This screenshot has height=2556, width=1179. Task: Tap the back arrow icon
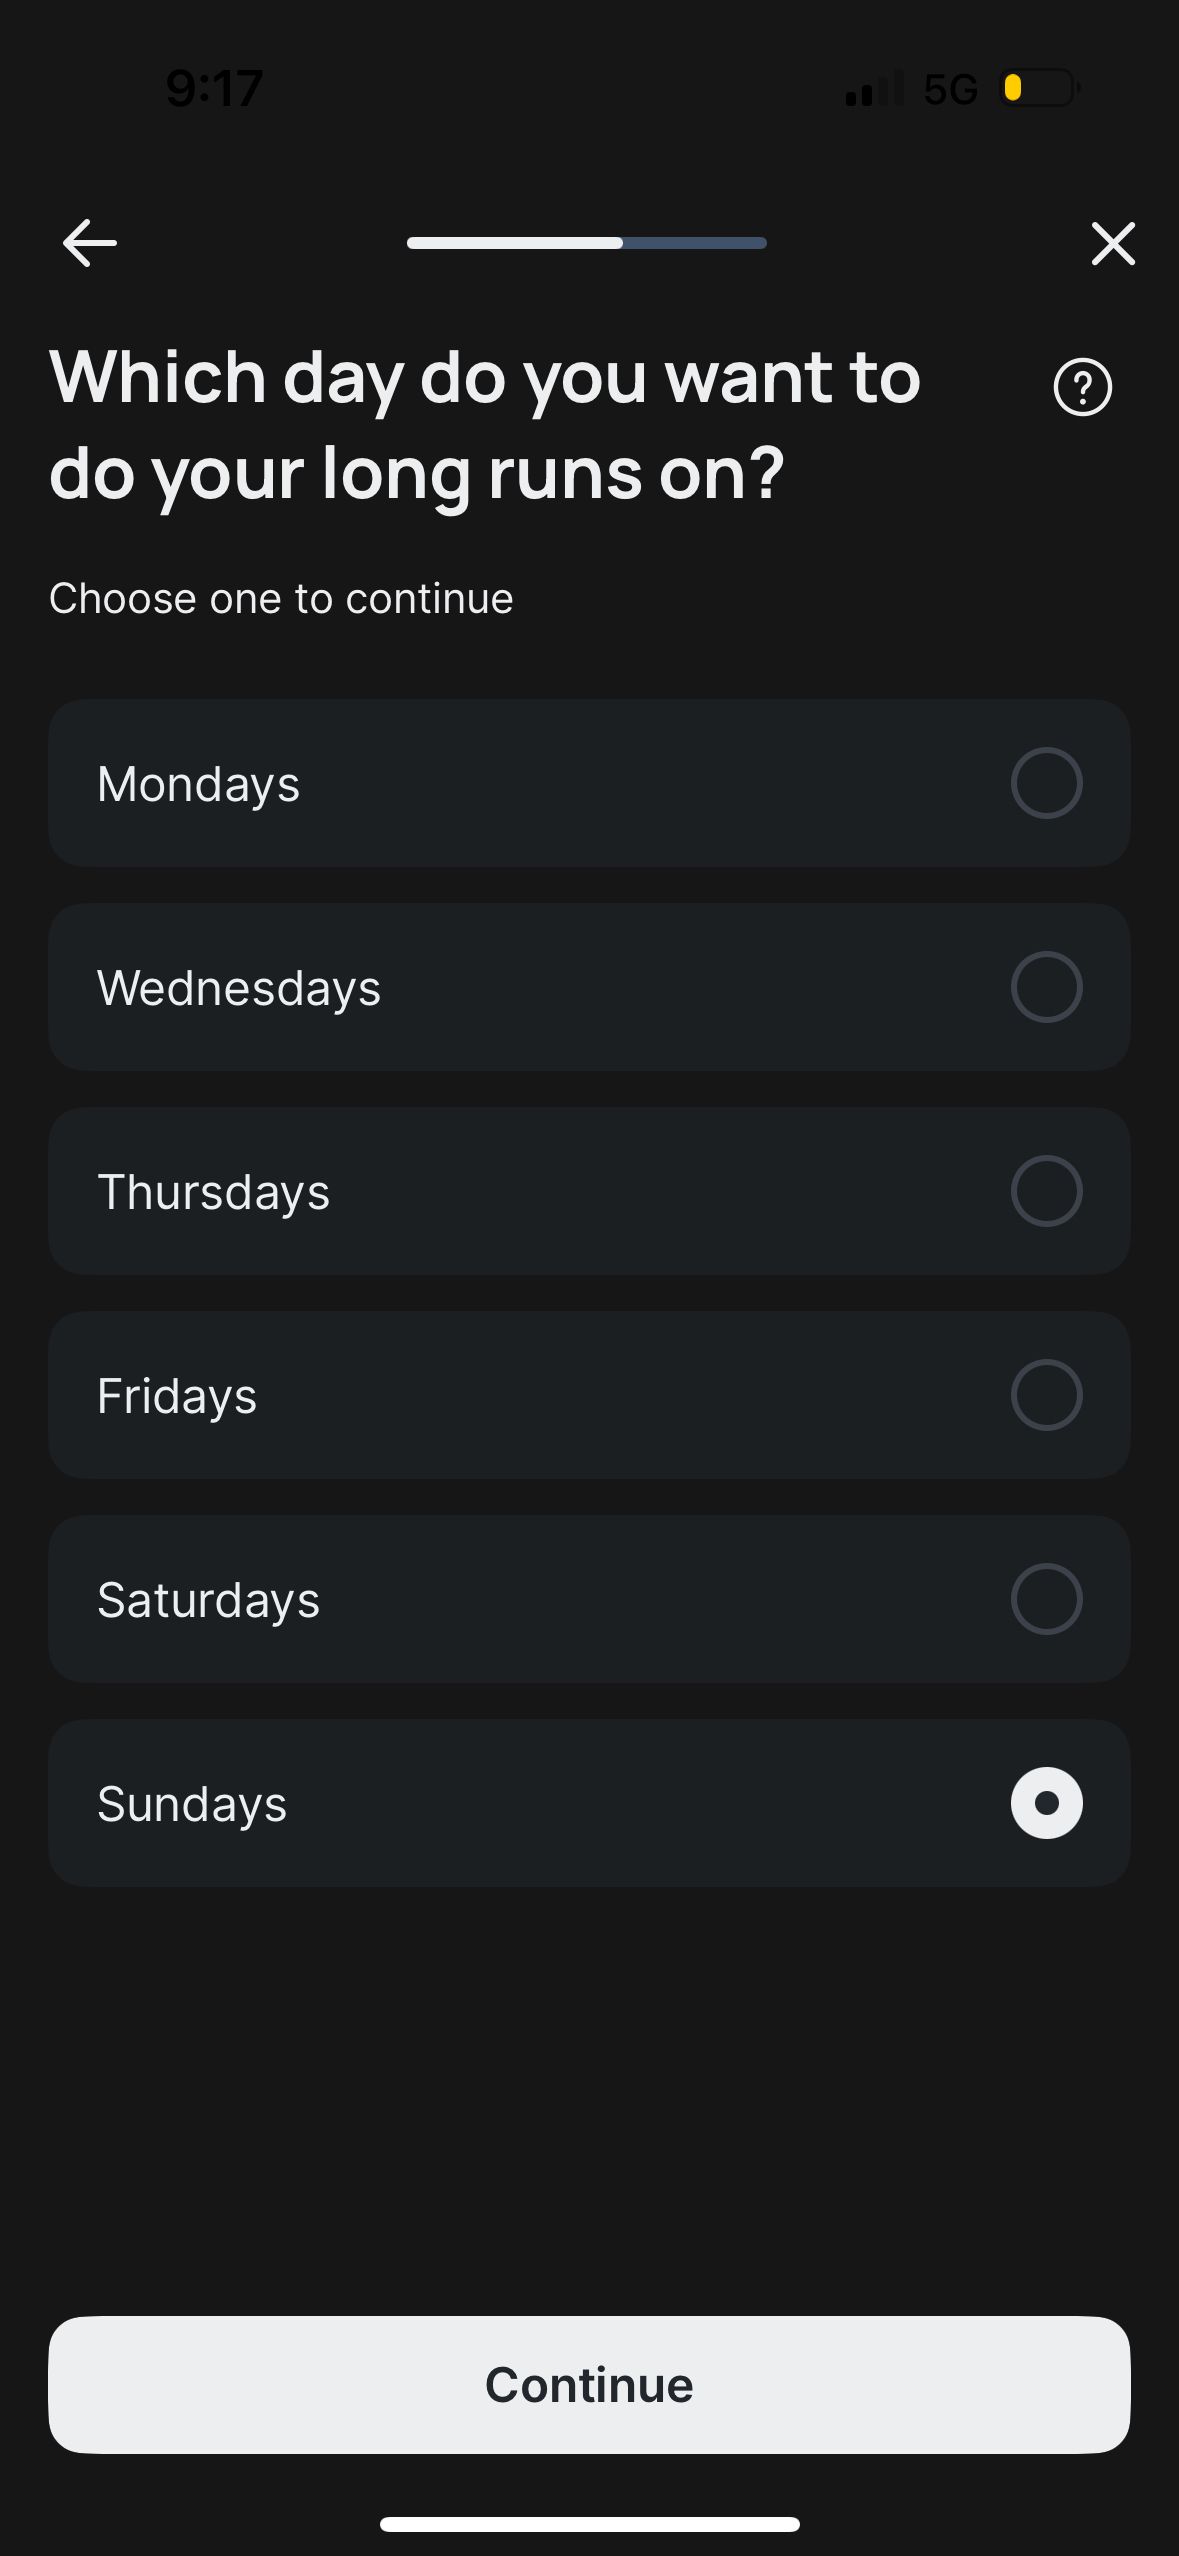(89, 243)
